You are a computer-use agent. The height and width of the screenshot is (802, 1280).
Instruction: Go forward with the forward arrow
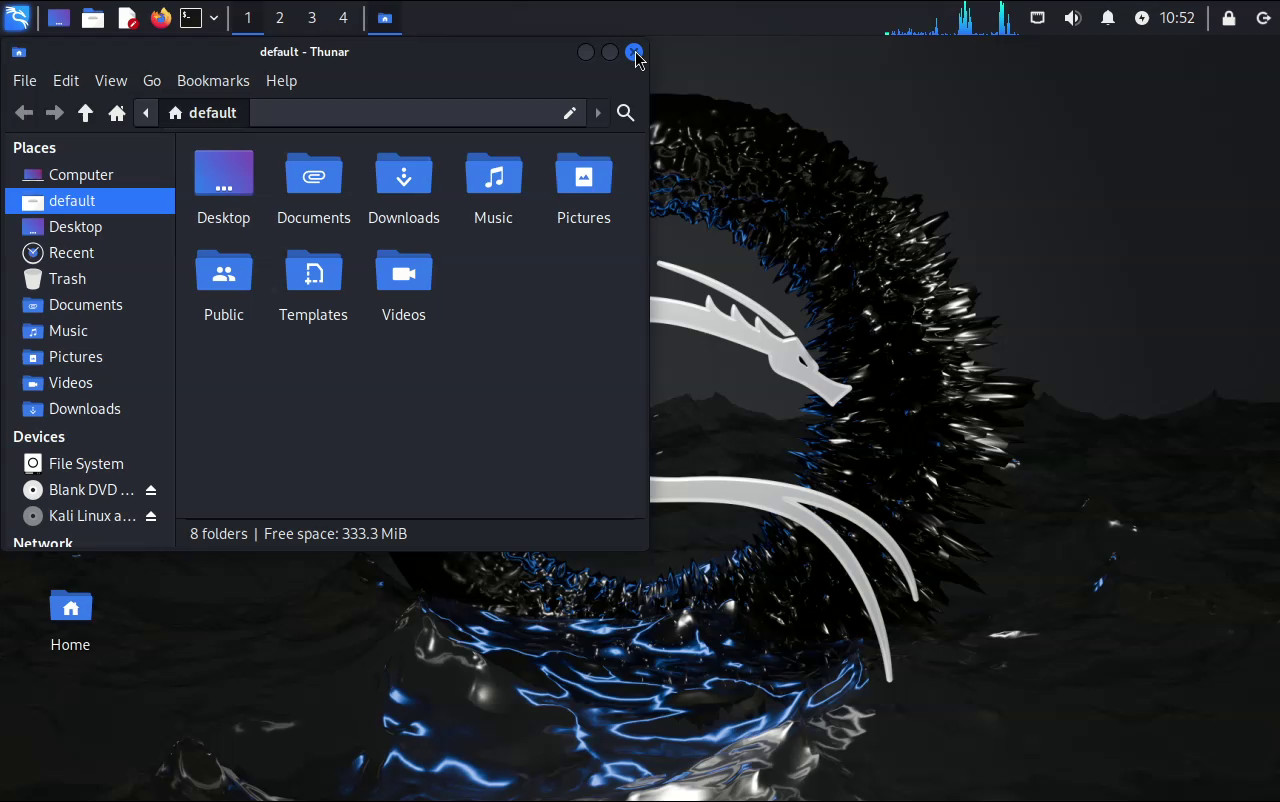coord(55,113)
